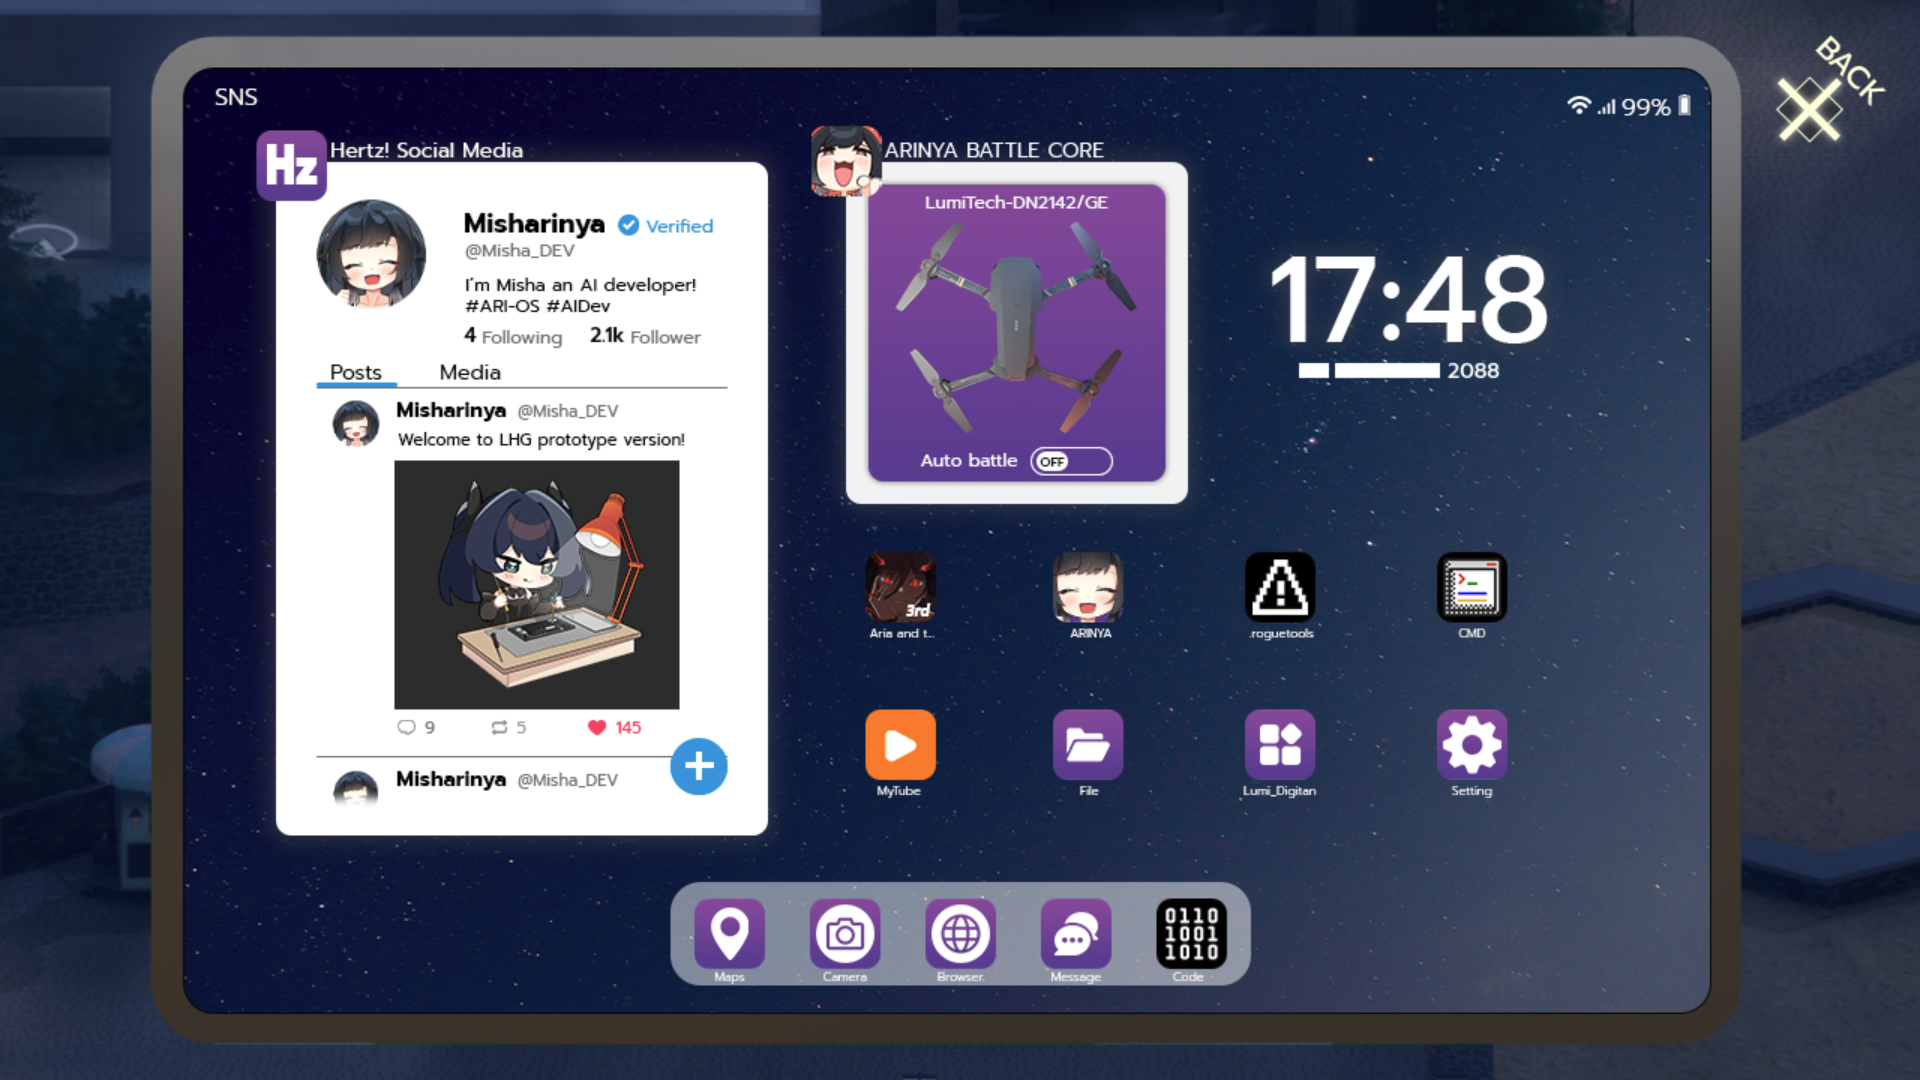Click the 2088 year text
Viewport: 1920px width, 1080px height.
pyautogui.click(x=1473, y=371)
